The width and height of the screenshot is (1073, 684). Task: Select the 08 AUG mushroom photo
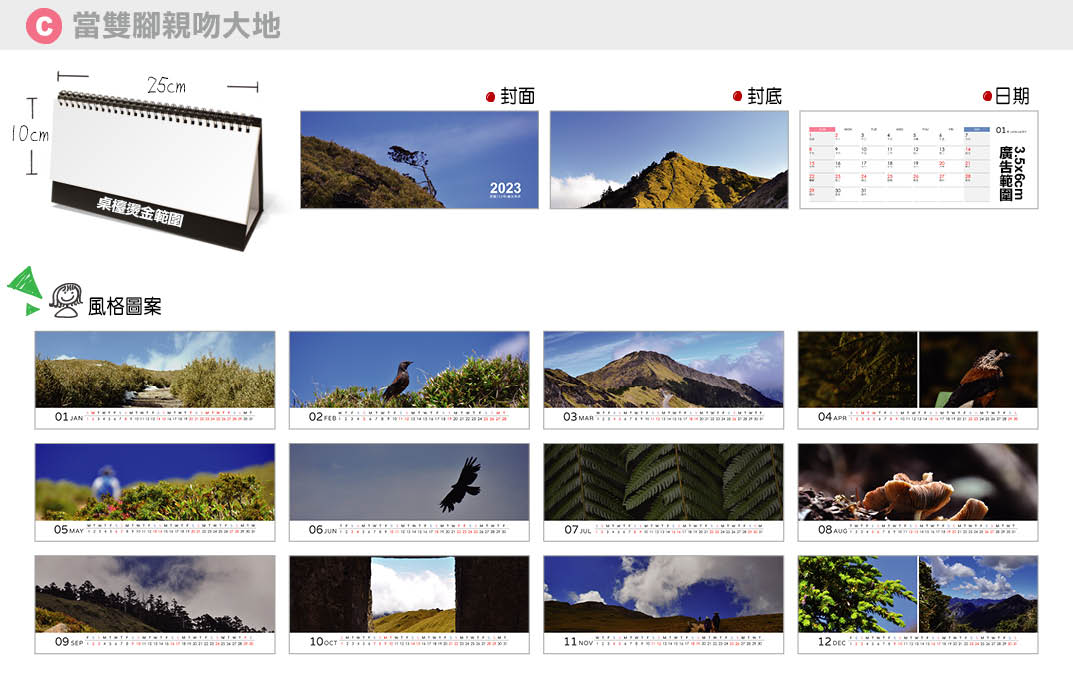[917, 481]
